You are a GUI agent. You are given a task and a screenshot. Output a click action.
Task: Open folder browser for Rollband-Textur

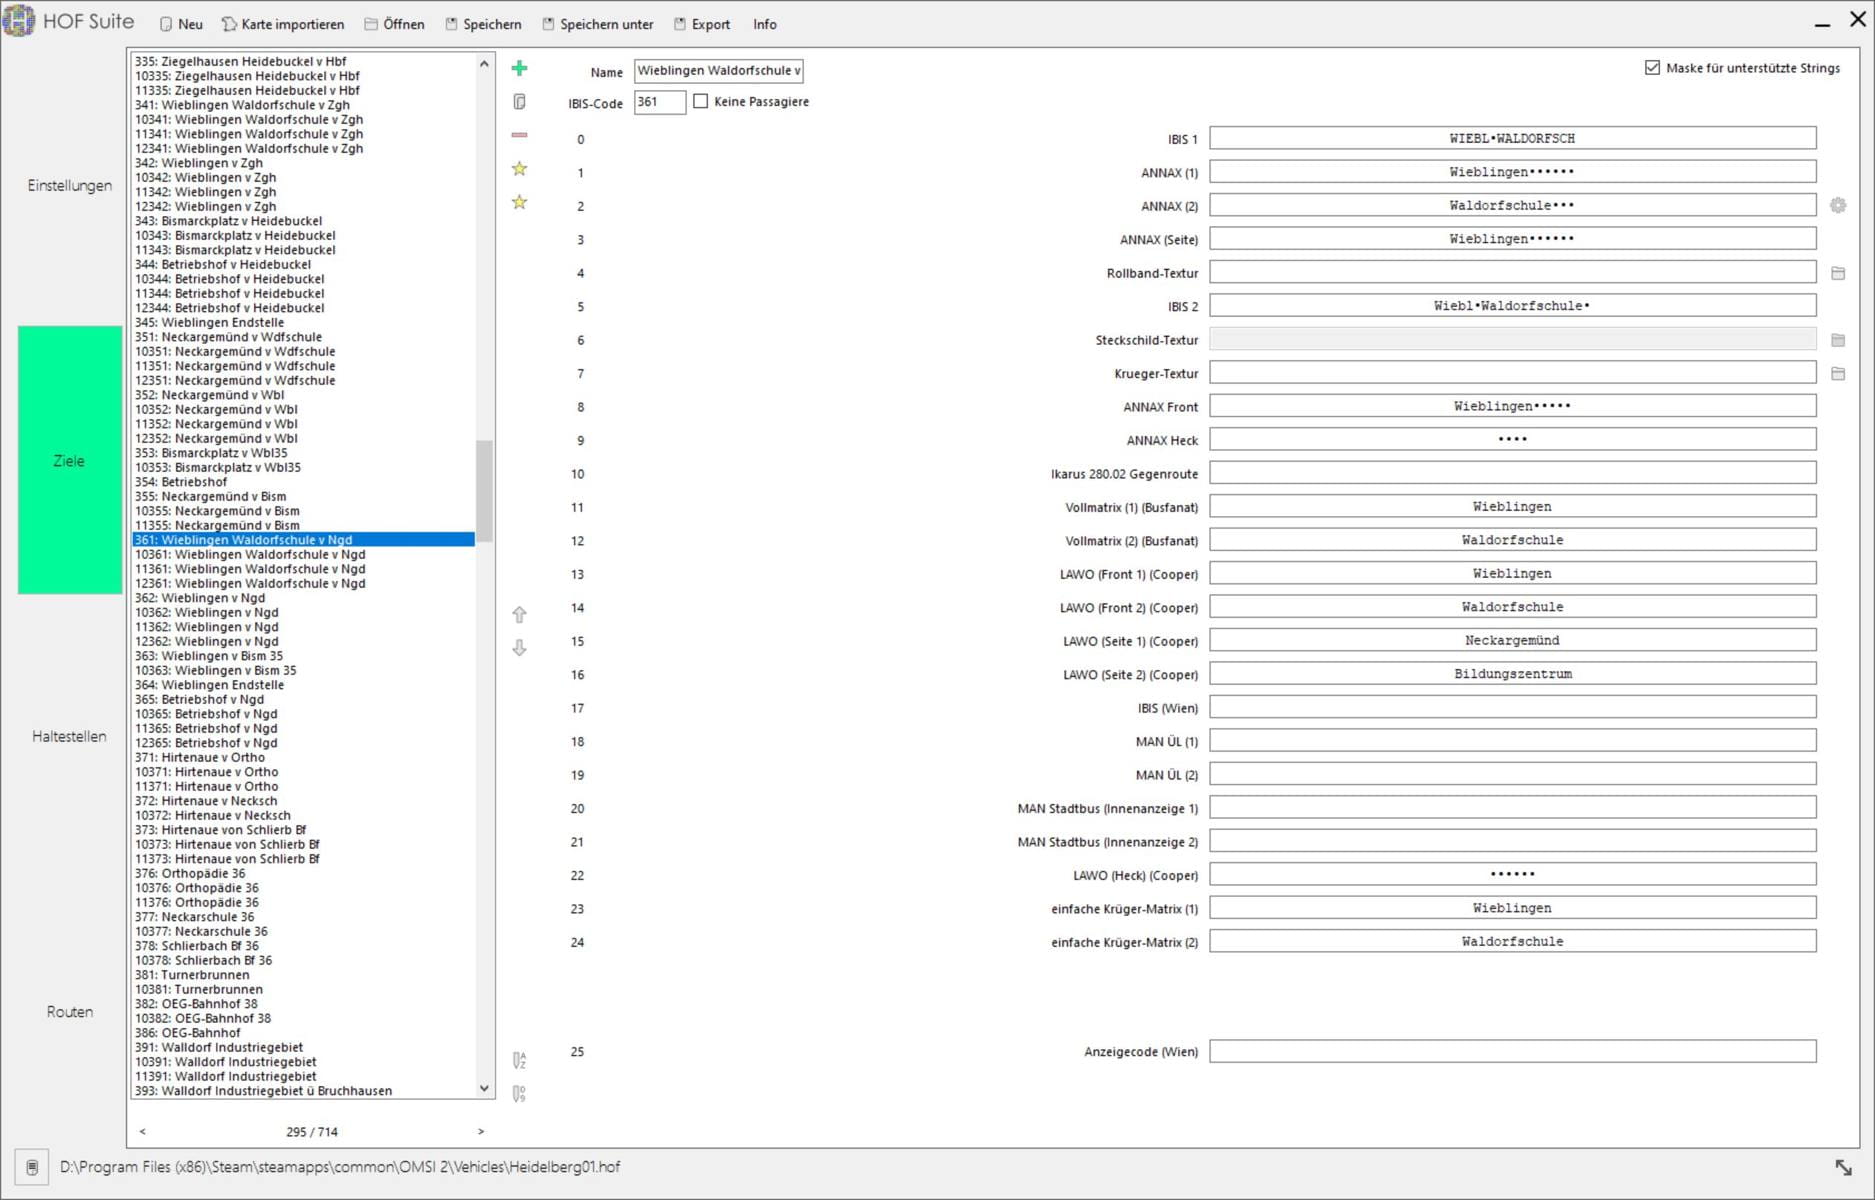tap(1838, 273)
